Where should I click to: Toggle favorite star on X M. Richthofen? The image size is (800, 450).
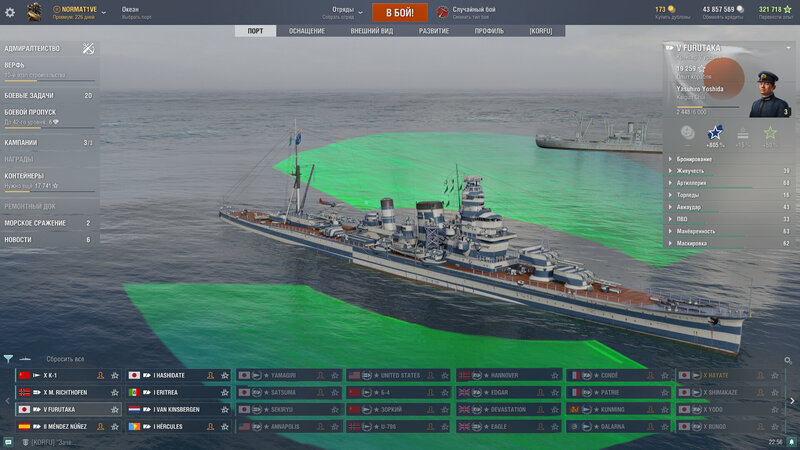115,392
